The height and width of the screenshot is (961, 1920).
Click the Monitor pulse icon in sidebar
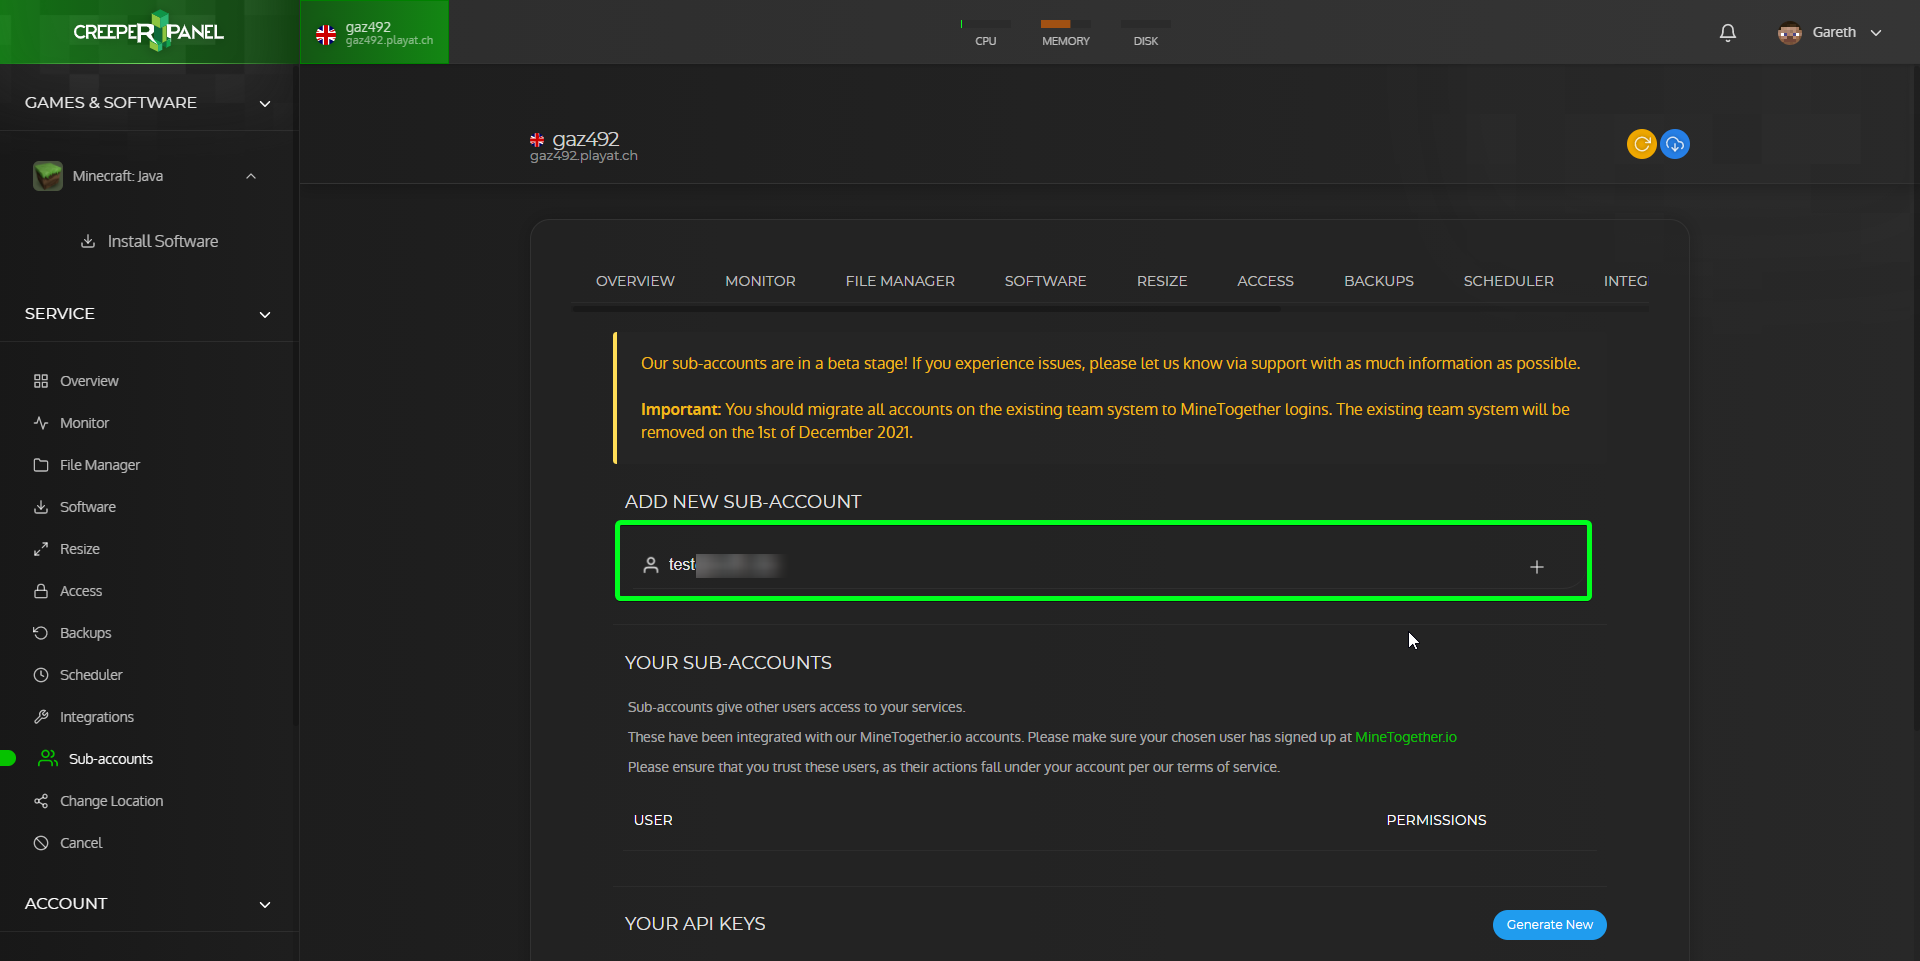click(41, 423)
